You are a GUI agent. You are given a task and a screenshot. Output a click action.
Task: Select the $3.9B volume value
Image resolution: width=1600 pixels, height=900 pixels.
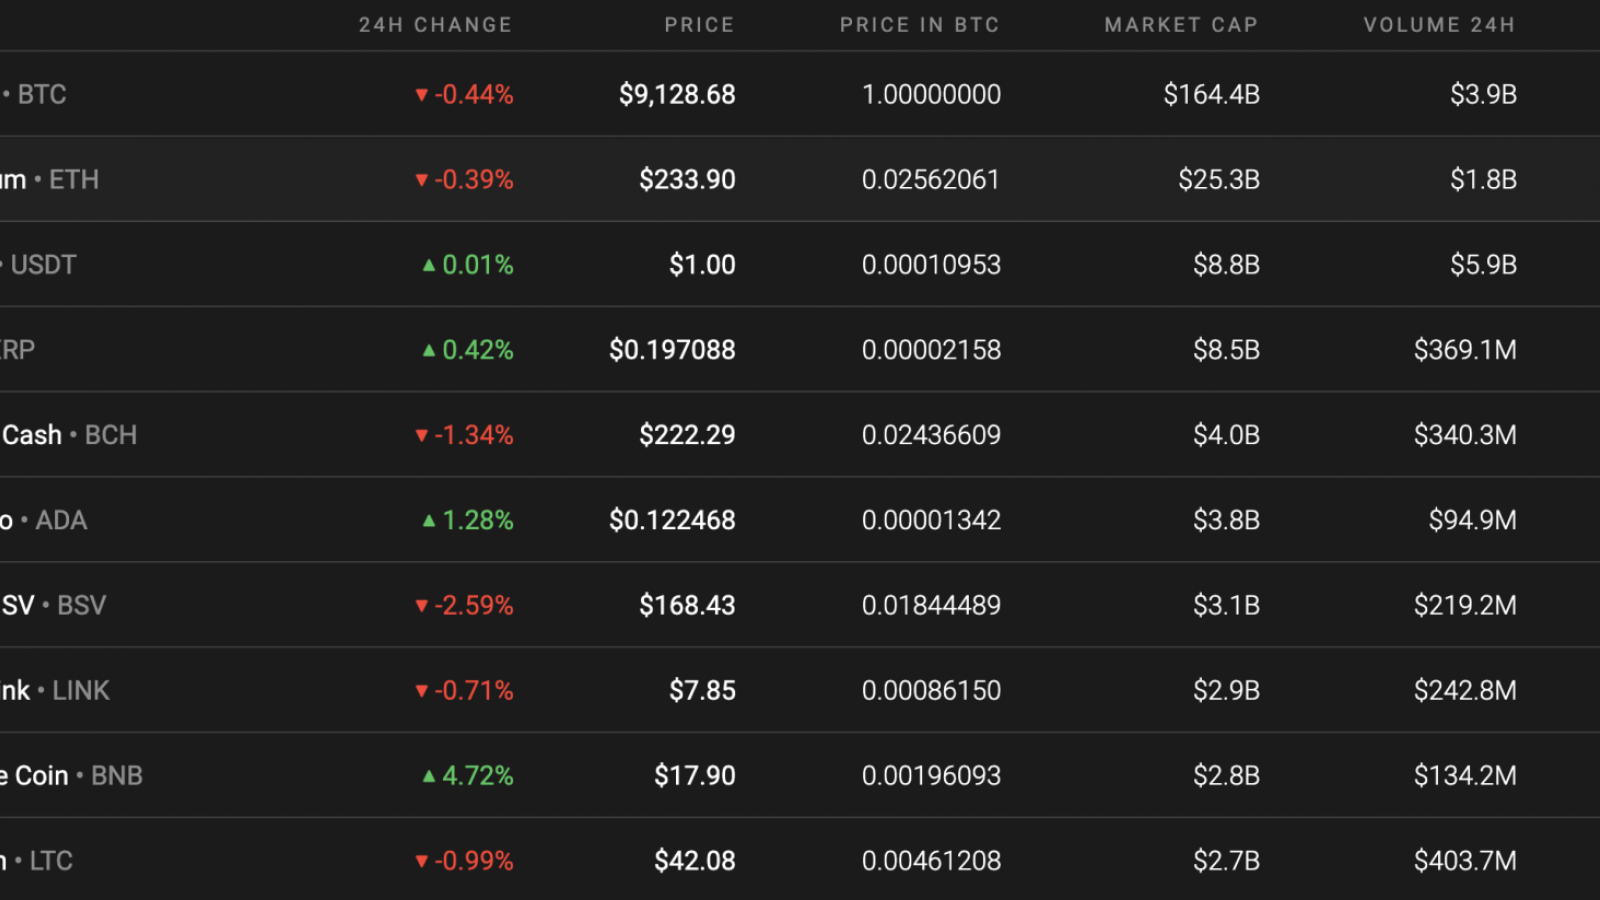tap(1484, 94)
